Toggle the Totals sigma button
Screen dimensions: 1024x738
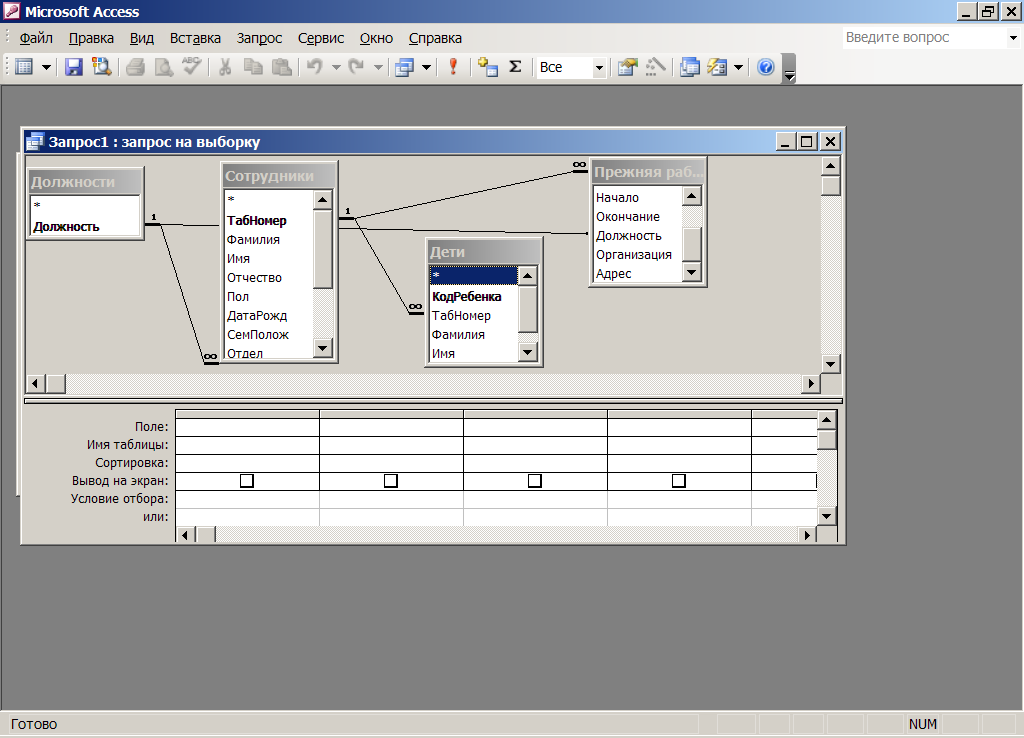[x=515, y=67]
